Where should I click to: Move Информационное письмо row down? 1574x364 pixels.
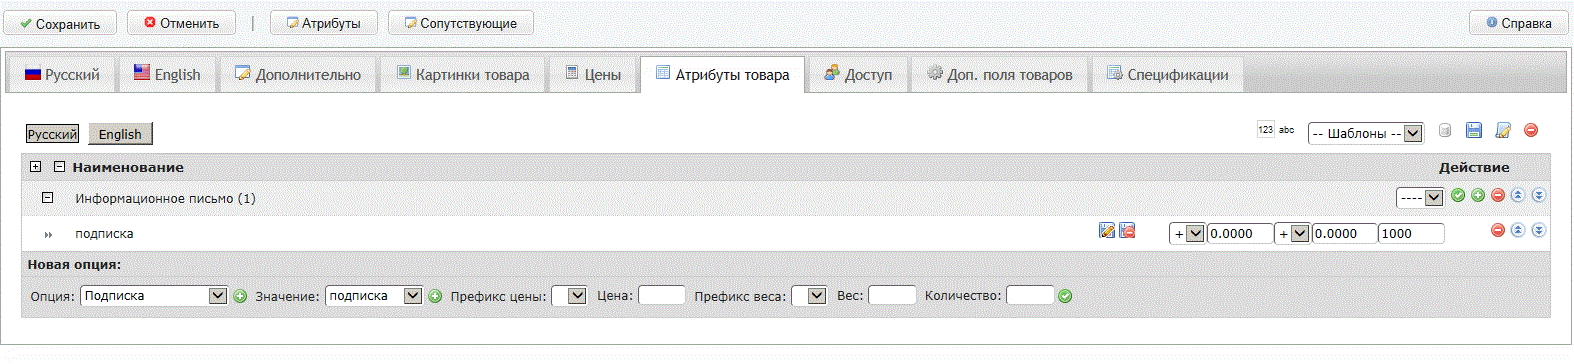tap(1539, 195)
